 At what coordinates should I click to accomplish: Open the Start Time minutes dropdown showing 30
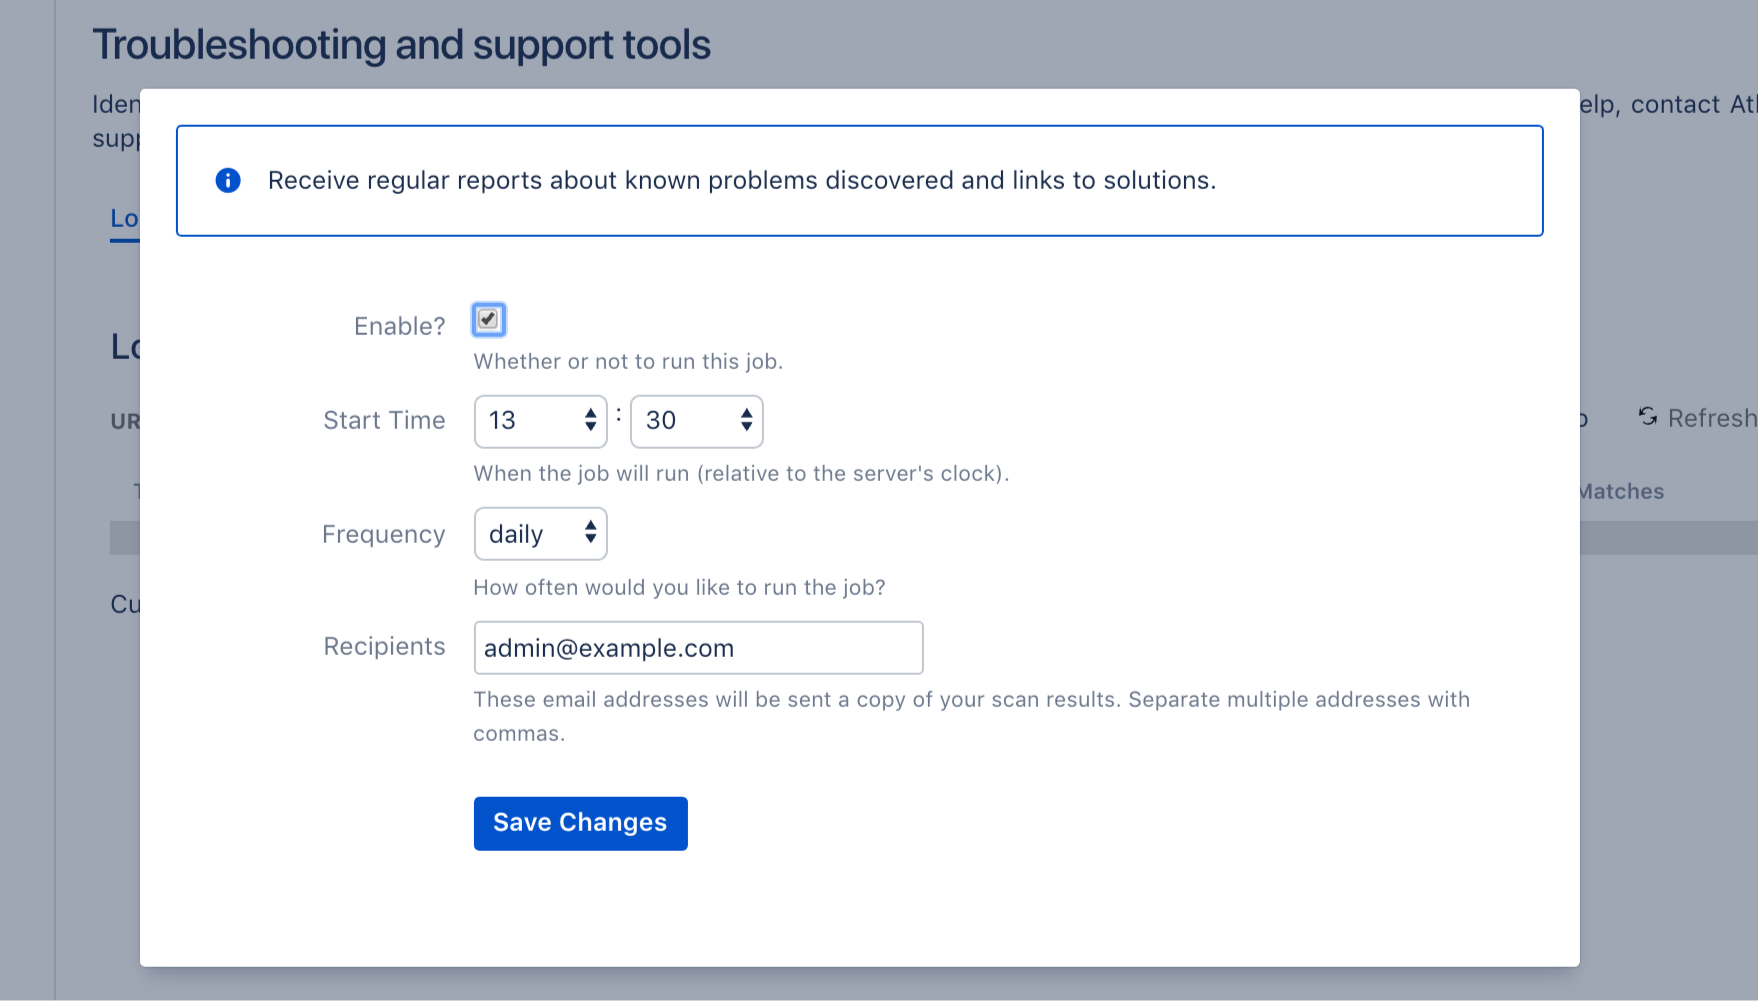click(696, 421)
